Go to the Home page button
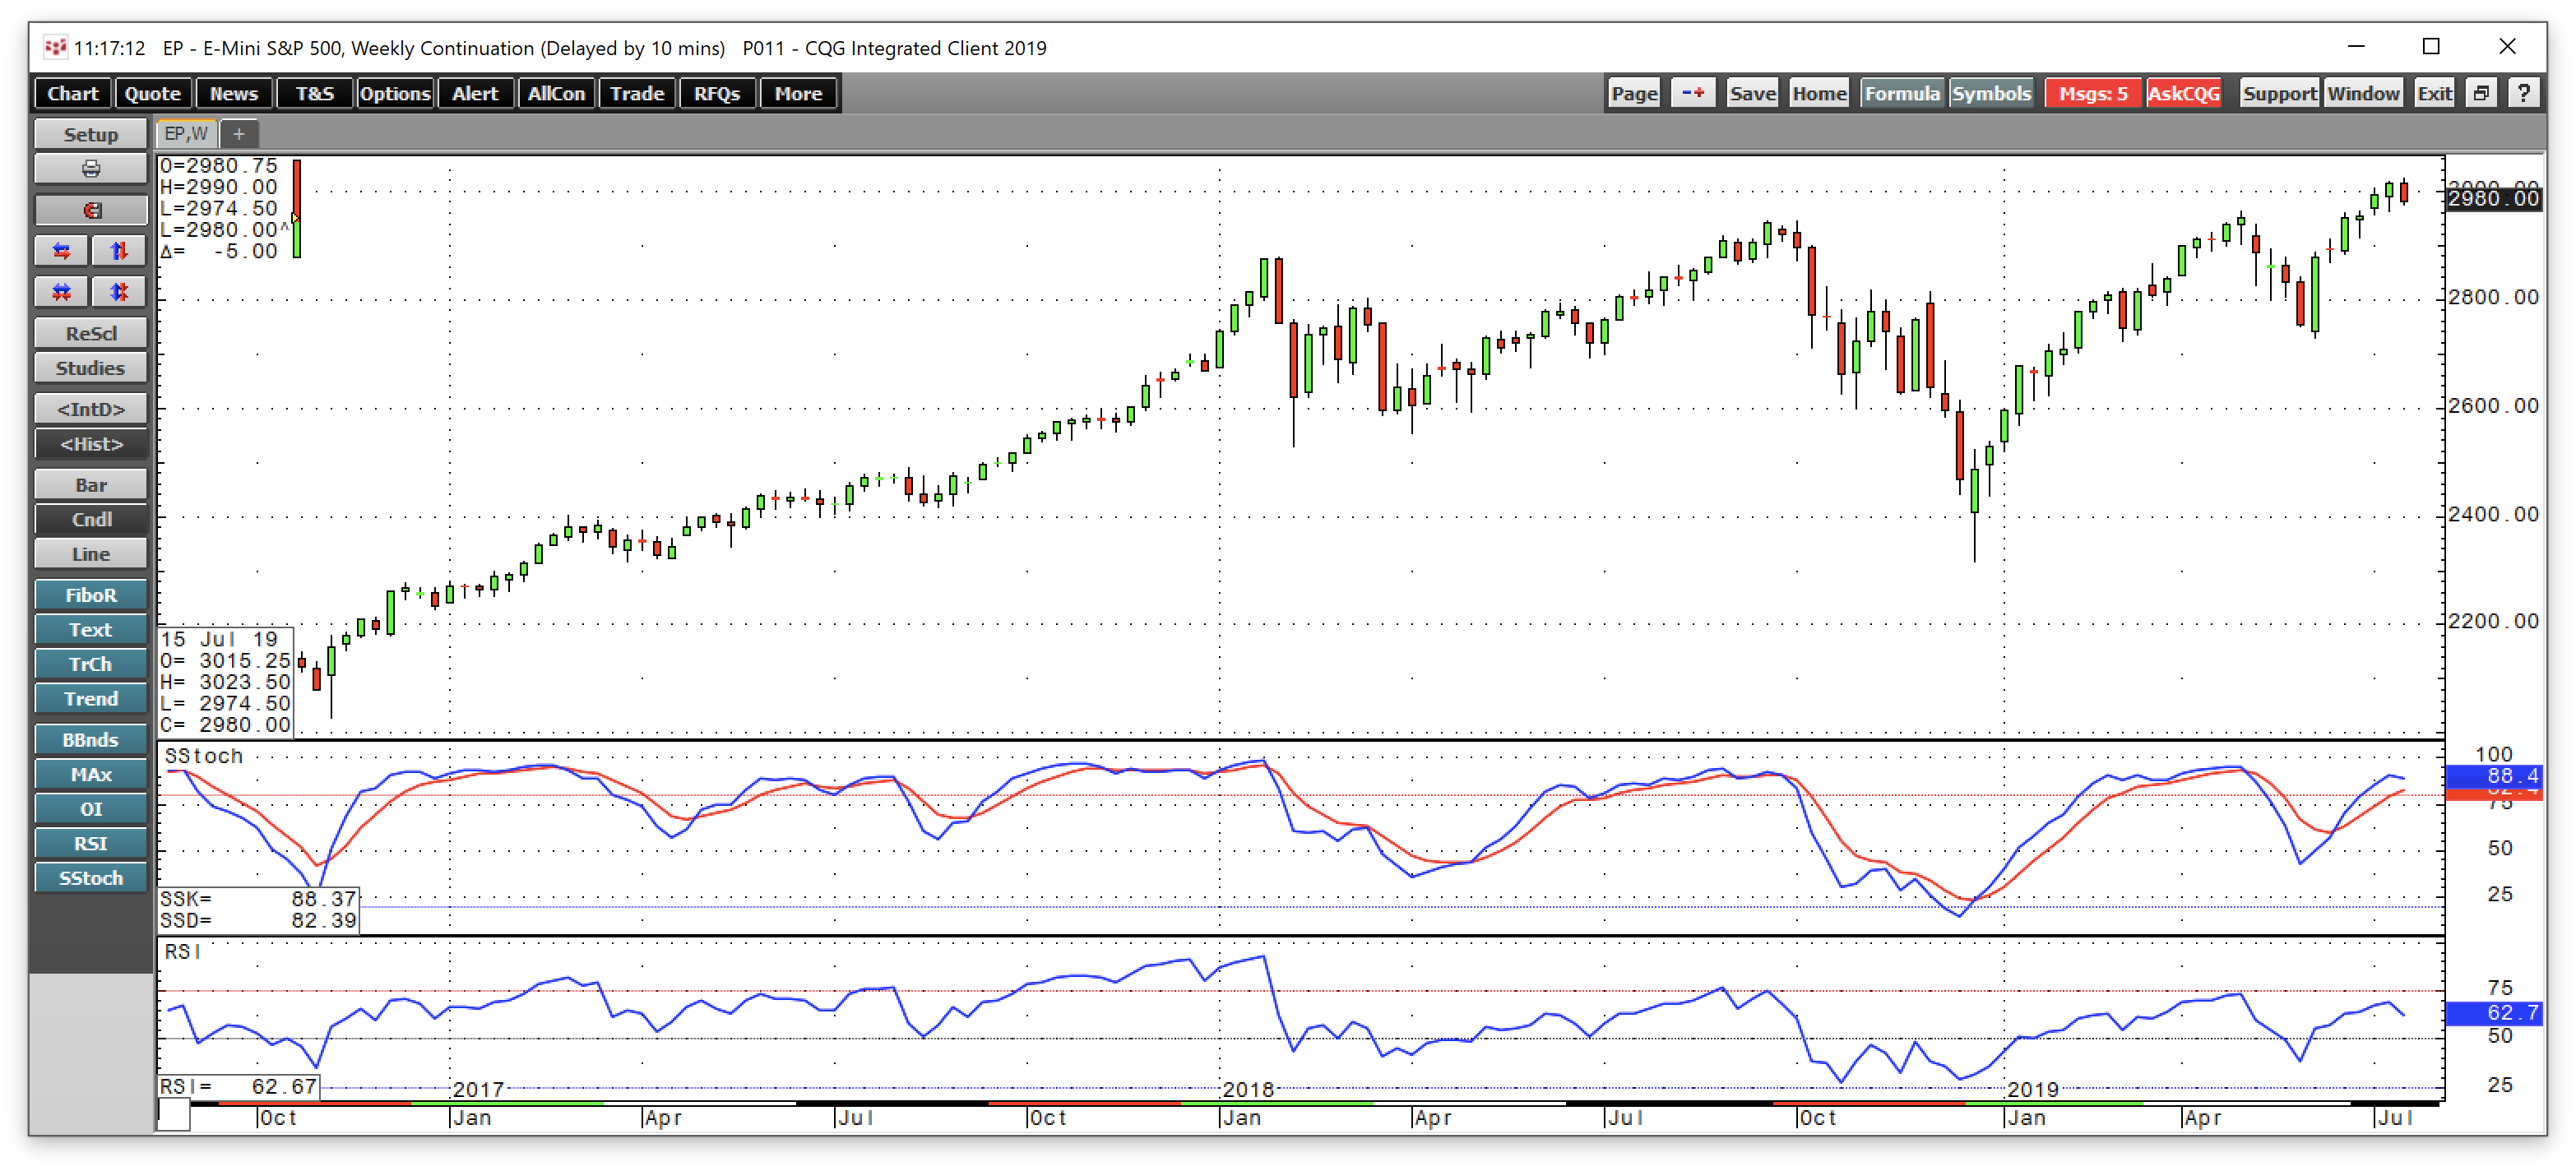The image size is (2576, 1171). [1819, 94]
